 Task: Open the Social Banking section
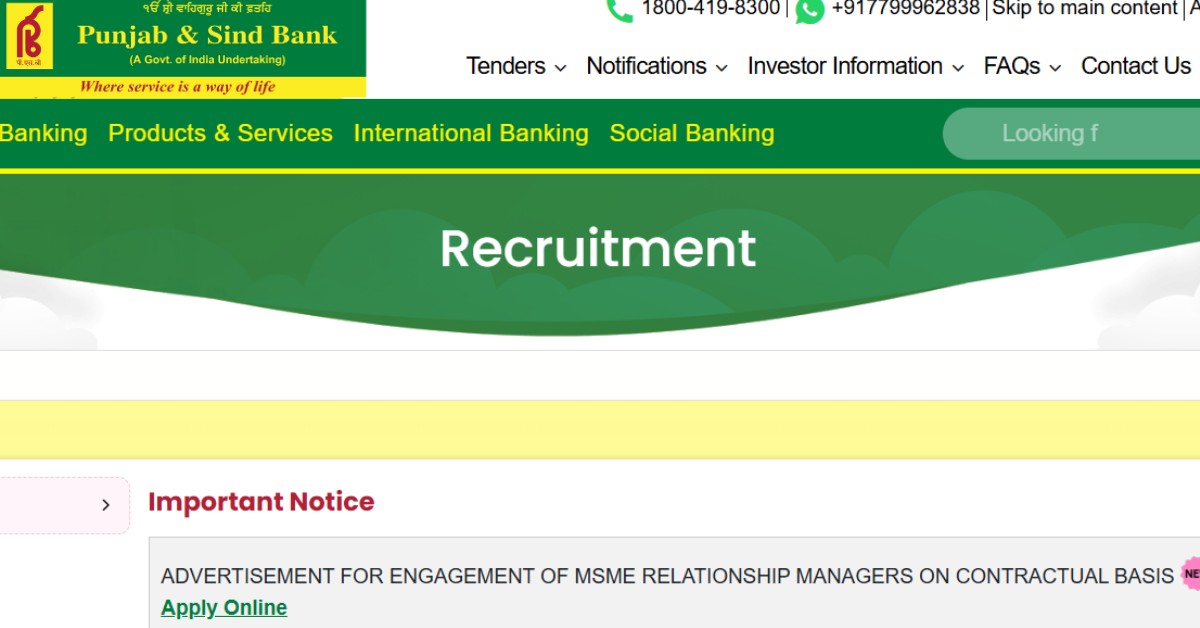(692, 133)
